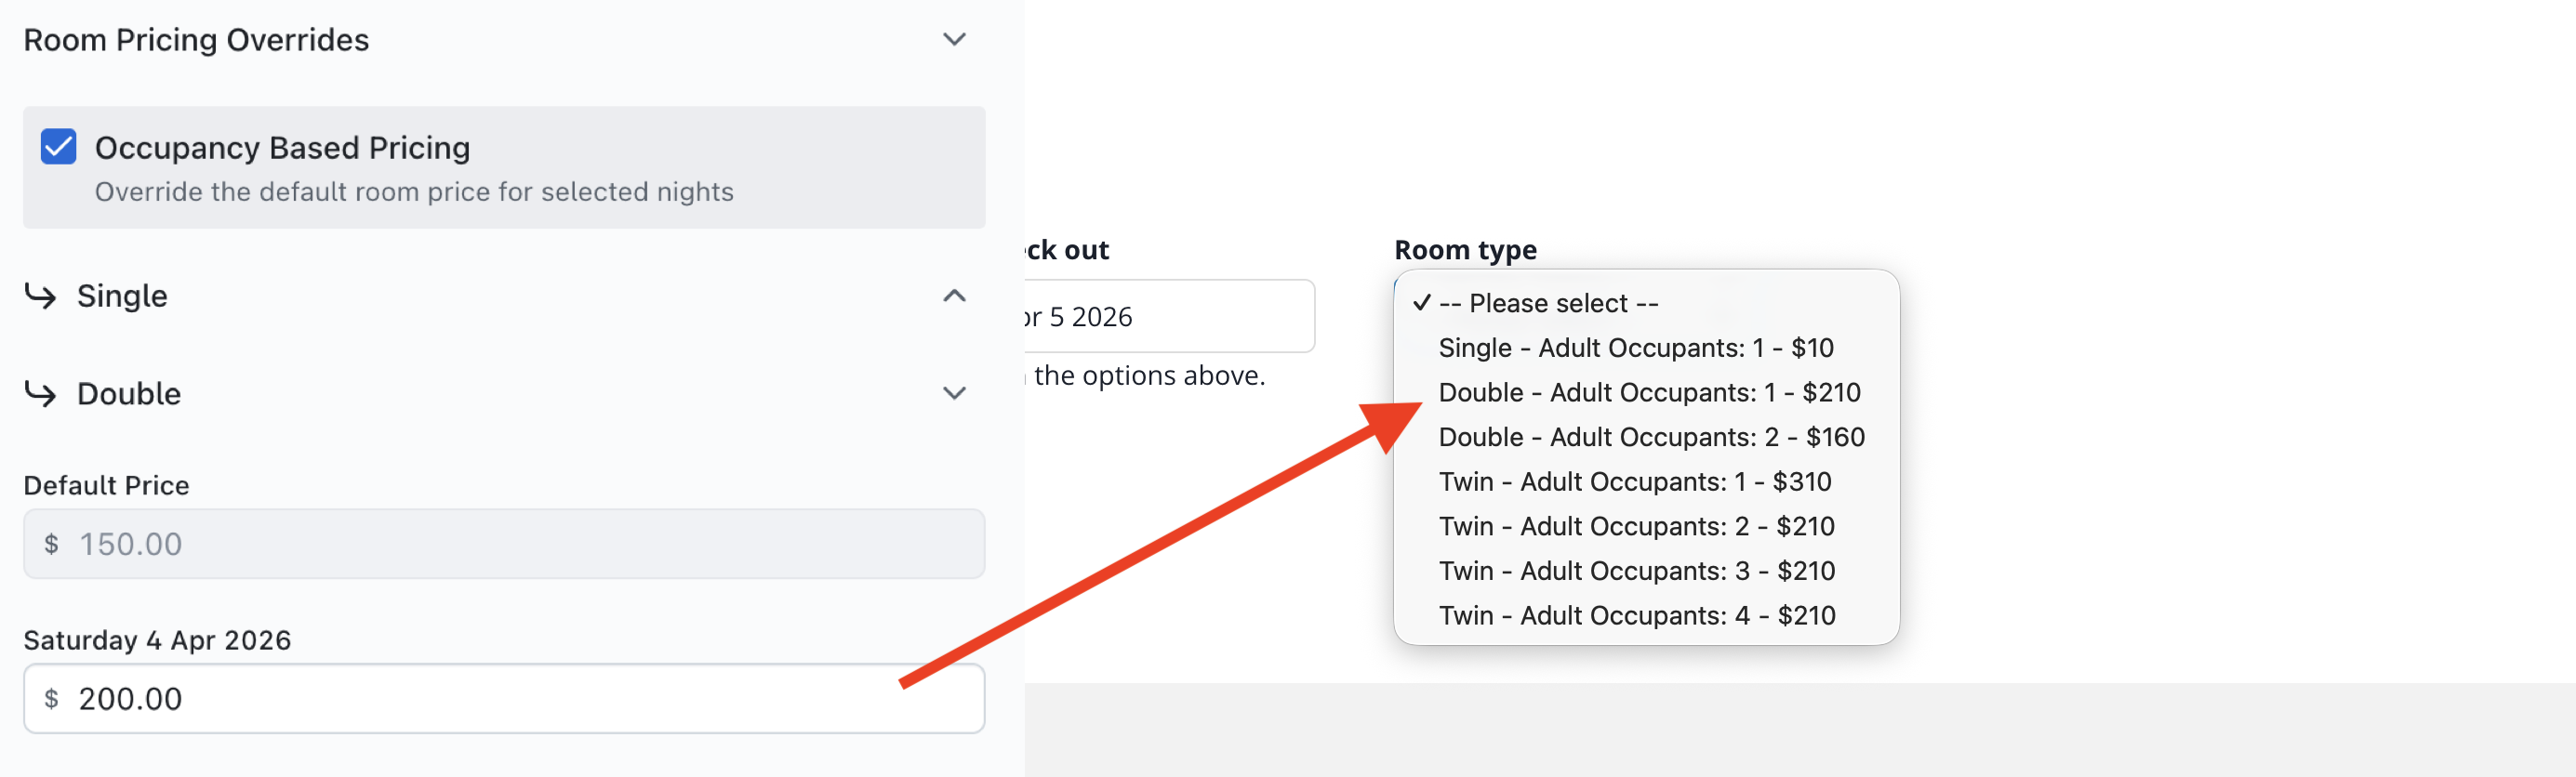
Task: Choose the Please select option
Action: (1548, 303)
